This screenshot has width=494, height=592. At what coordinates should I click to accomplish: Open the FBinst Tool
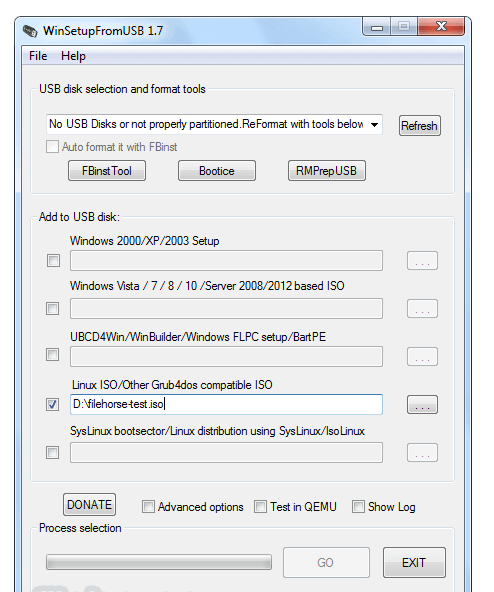click(x=107, y=171)
